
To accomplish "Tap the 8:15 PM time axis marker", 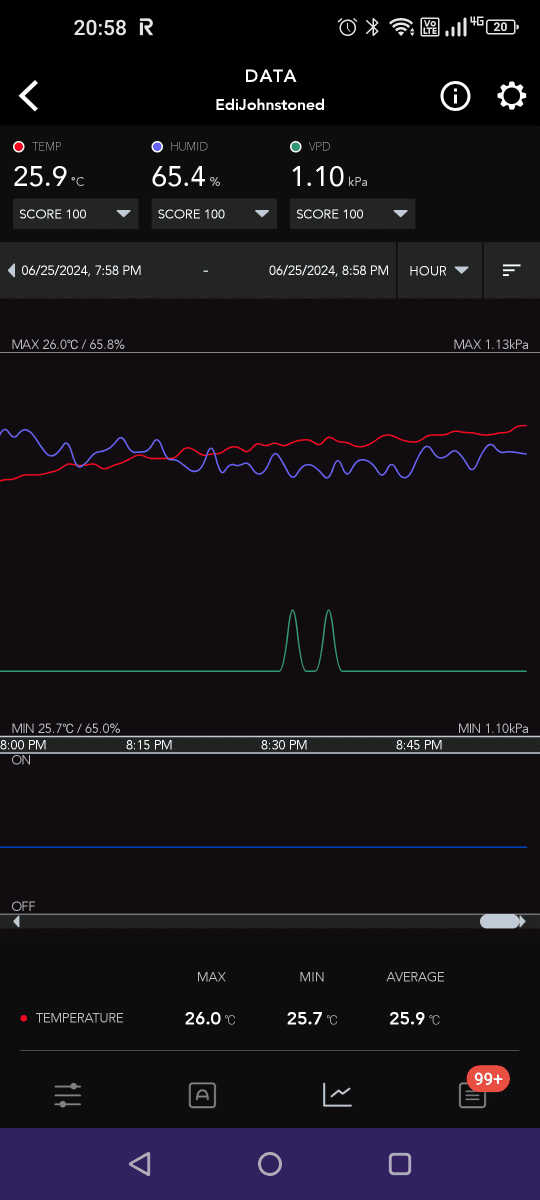I will [149, 745].
